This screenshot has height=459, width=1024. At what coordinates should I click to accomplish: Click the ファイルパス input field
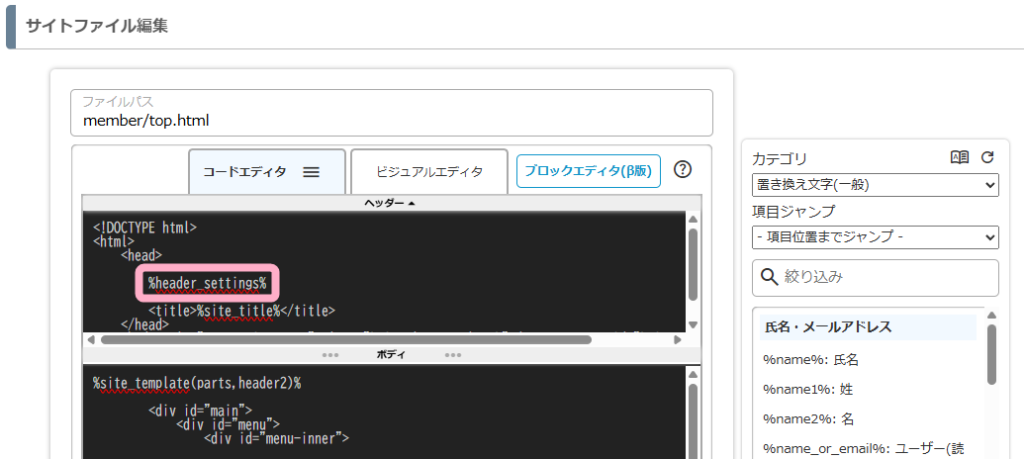point(391,121)
